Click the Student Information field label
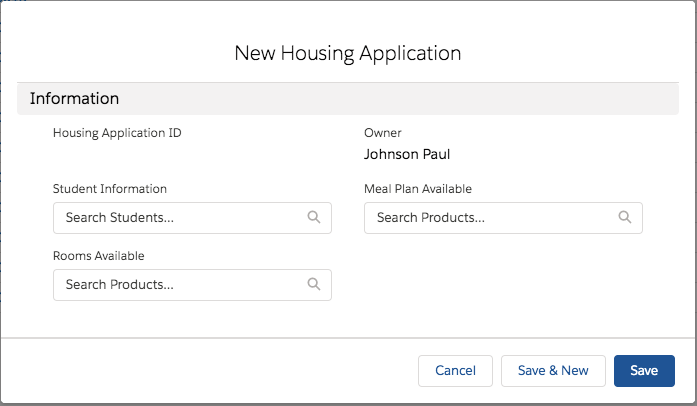 tap(110, 188)
